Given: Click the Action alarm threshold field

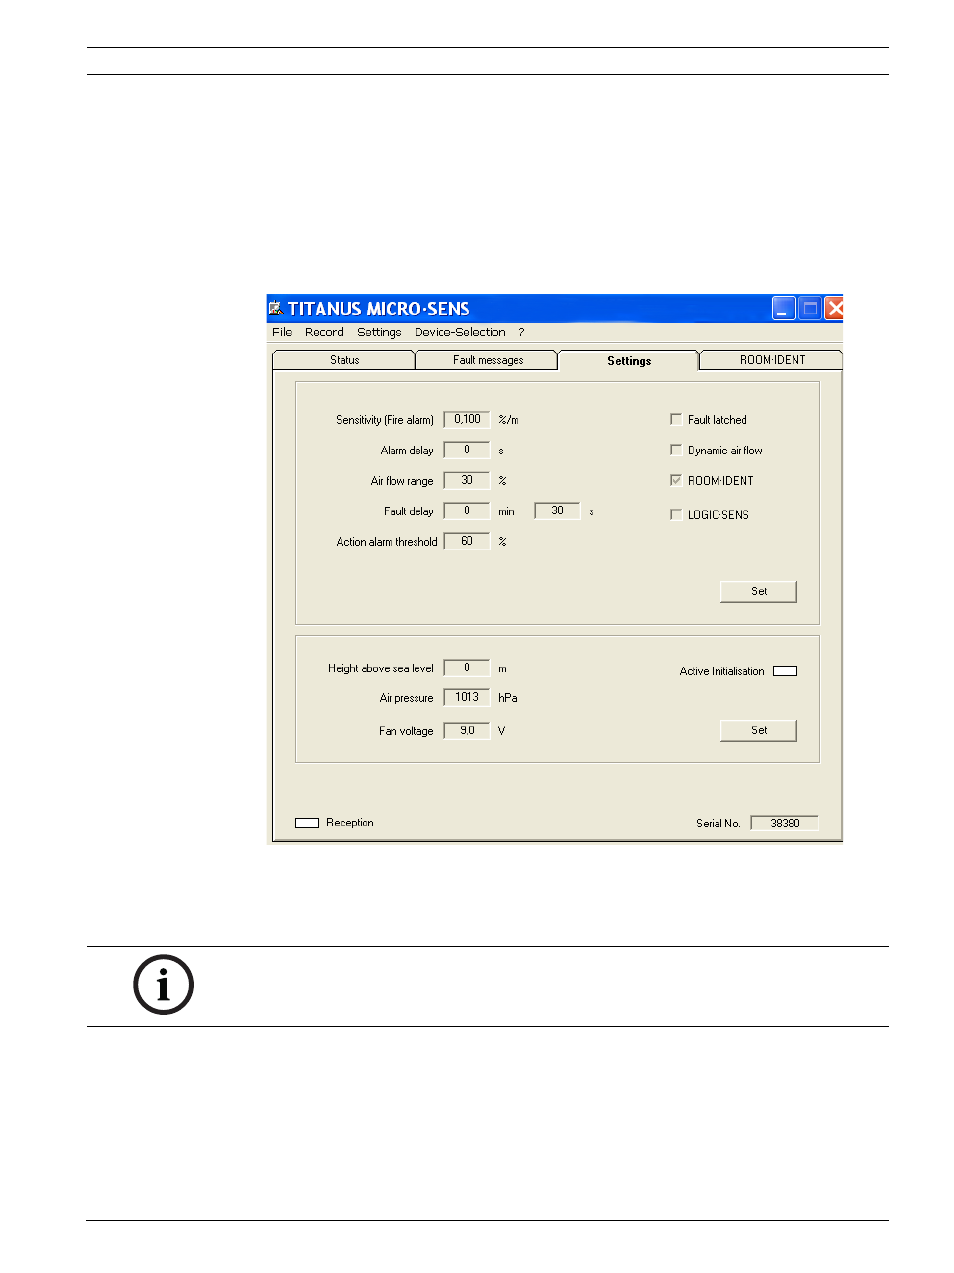Looking at the screenshot, I should [x=467, y=541].
